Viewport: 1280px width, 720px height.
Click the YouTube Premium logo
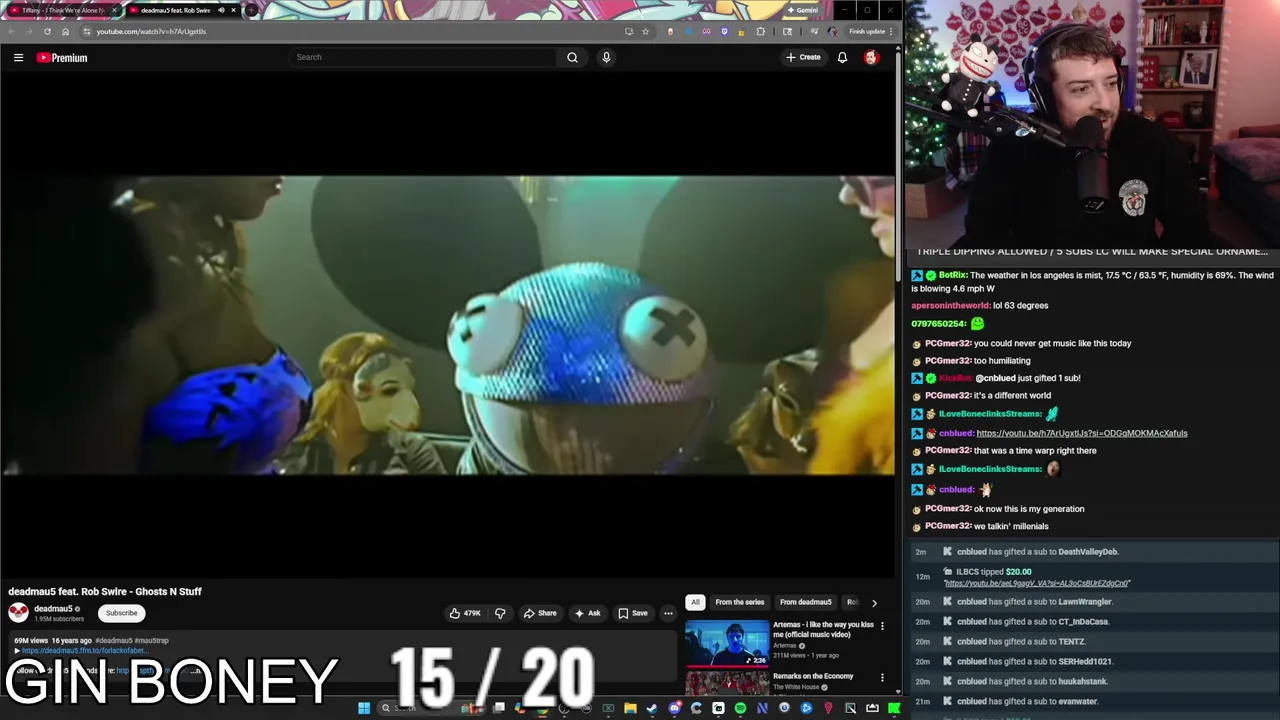62,58
